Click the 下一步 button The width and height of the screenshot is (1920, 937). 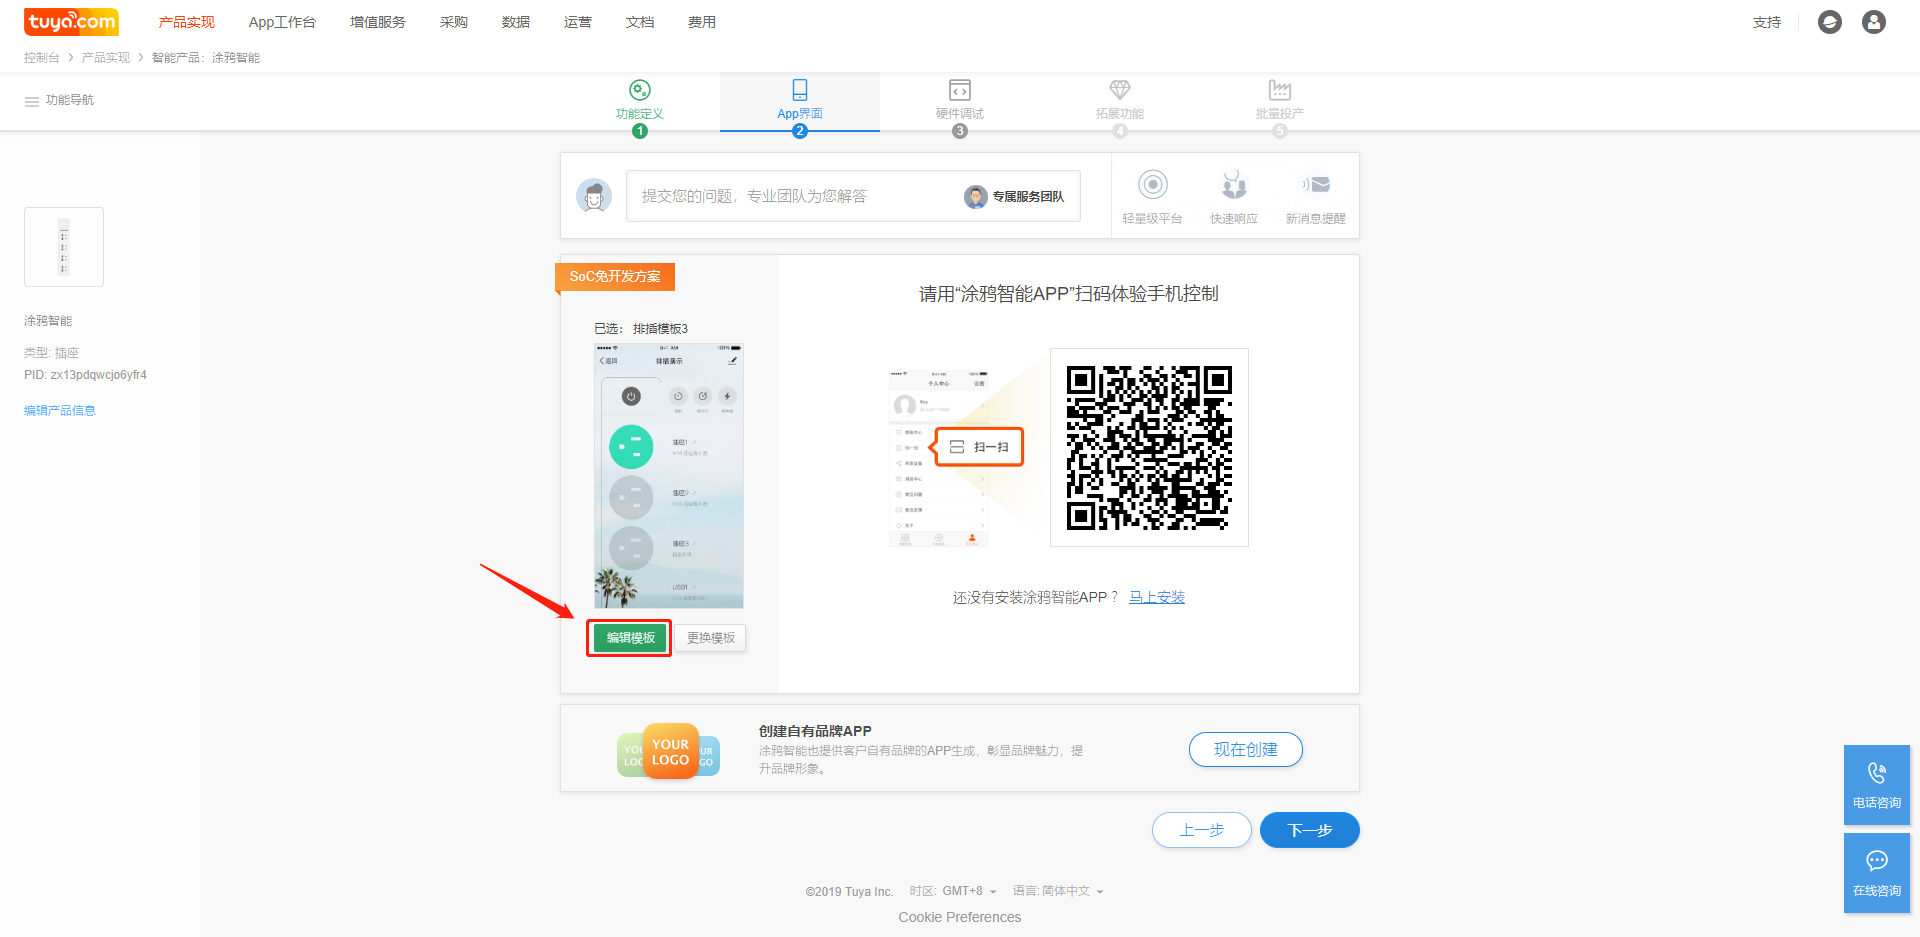click(1310, 830)
